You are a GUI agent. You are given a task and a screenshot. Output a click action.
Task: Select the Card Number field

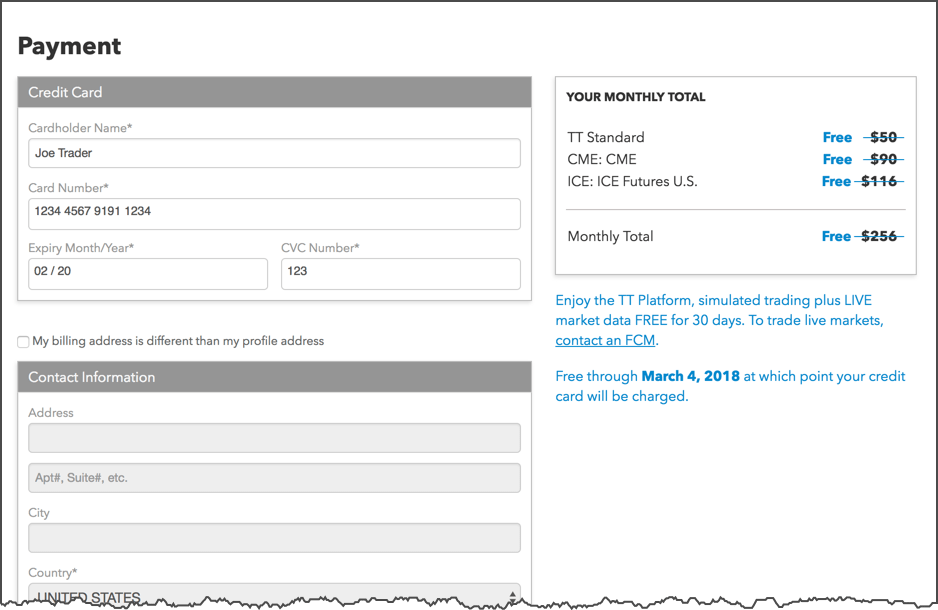click(274, 214)
